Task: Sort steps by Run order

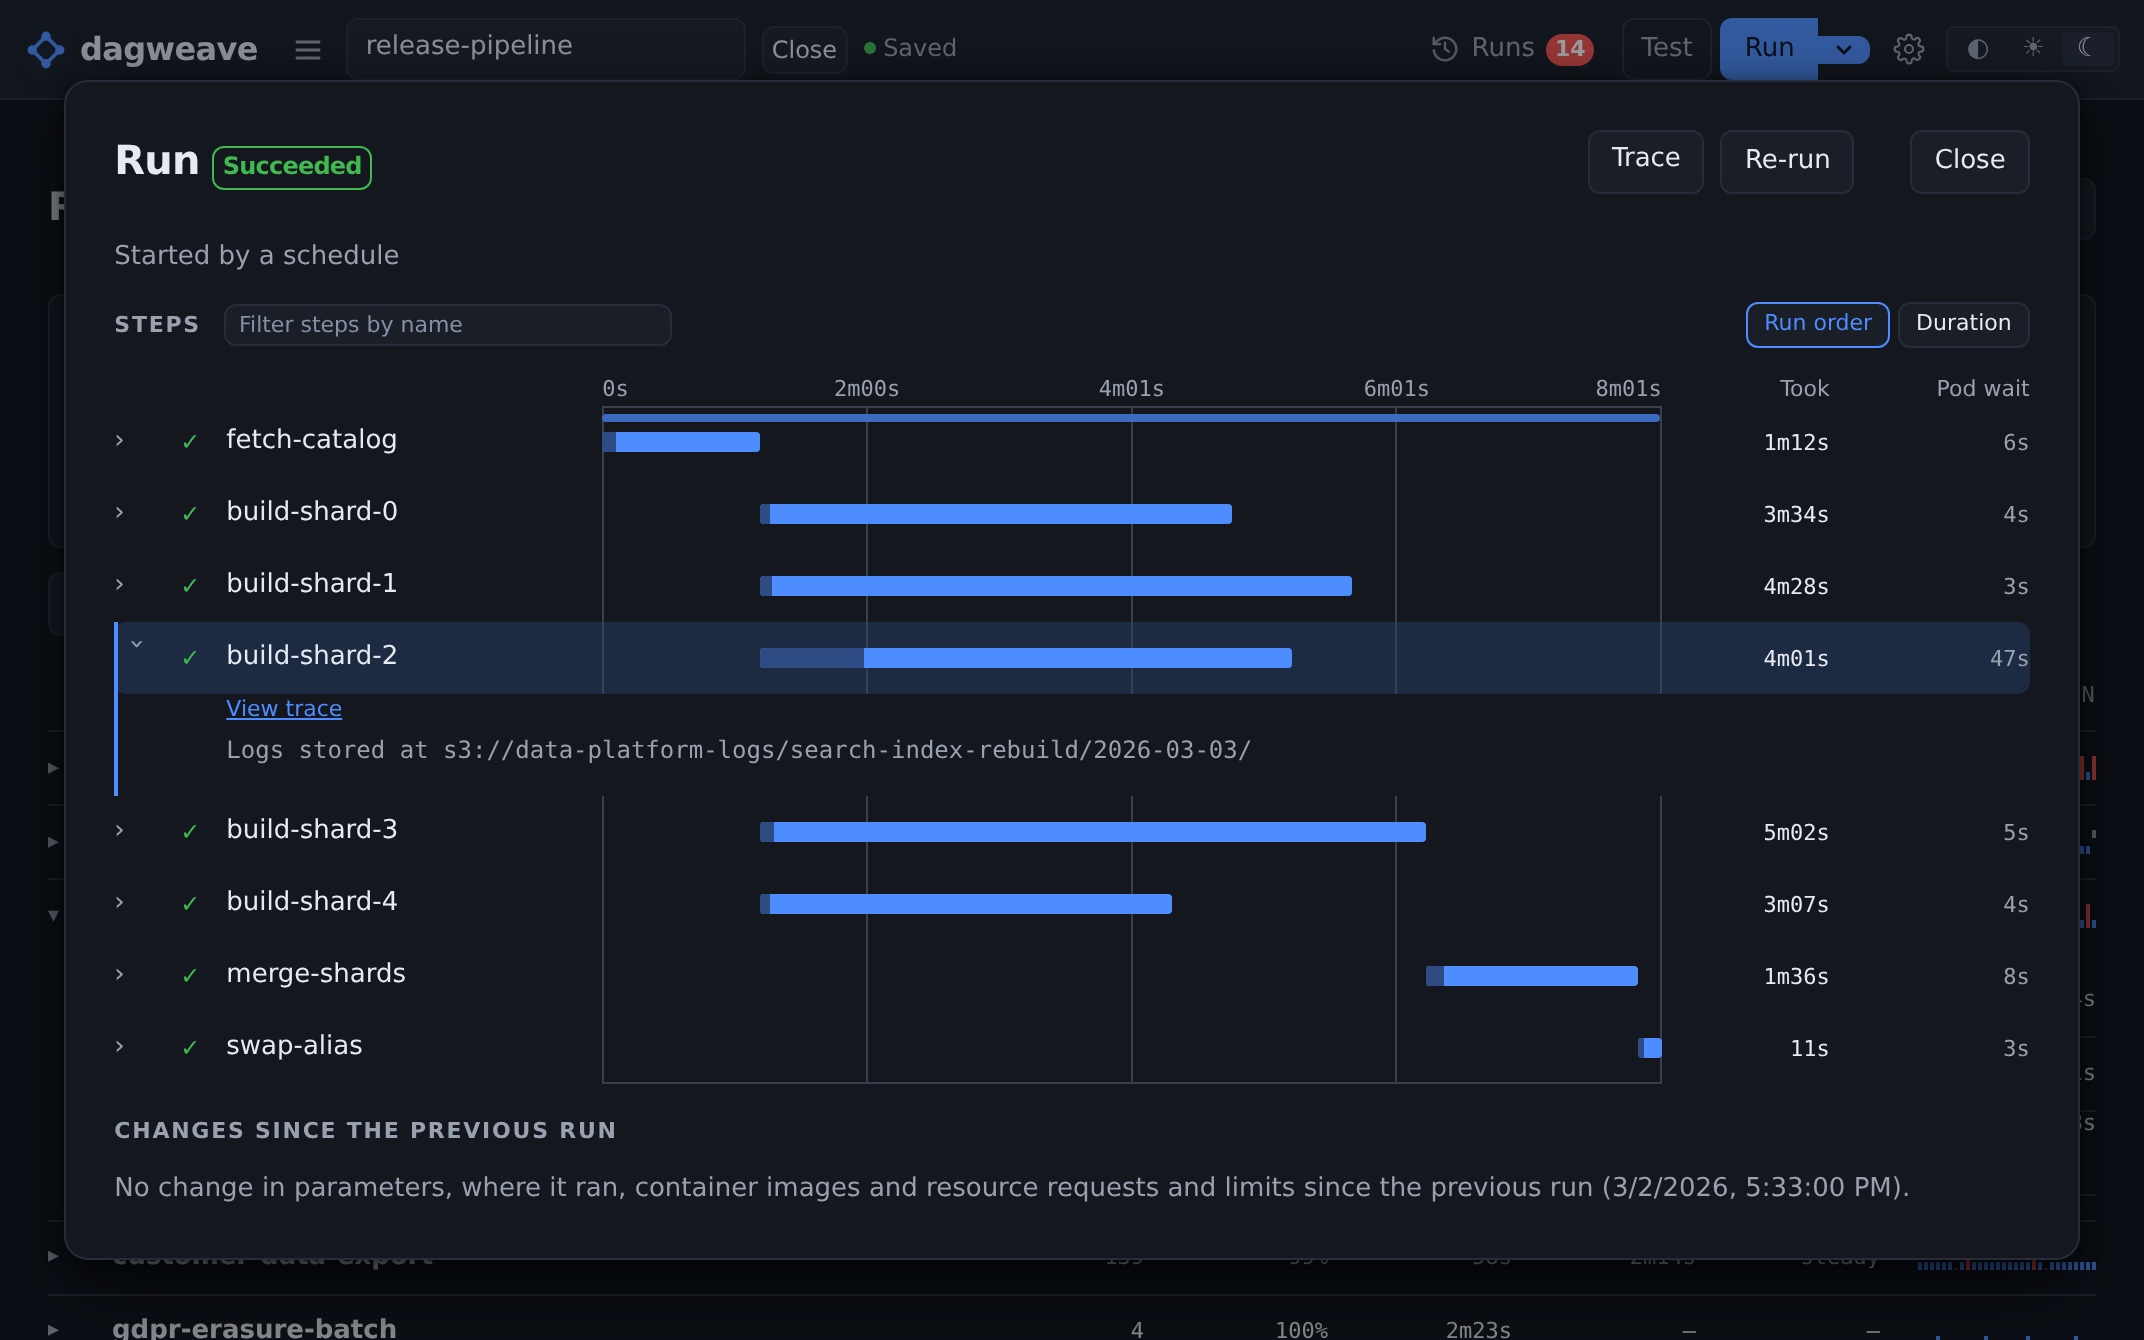Action: click(1817, 324)
